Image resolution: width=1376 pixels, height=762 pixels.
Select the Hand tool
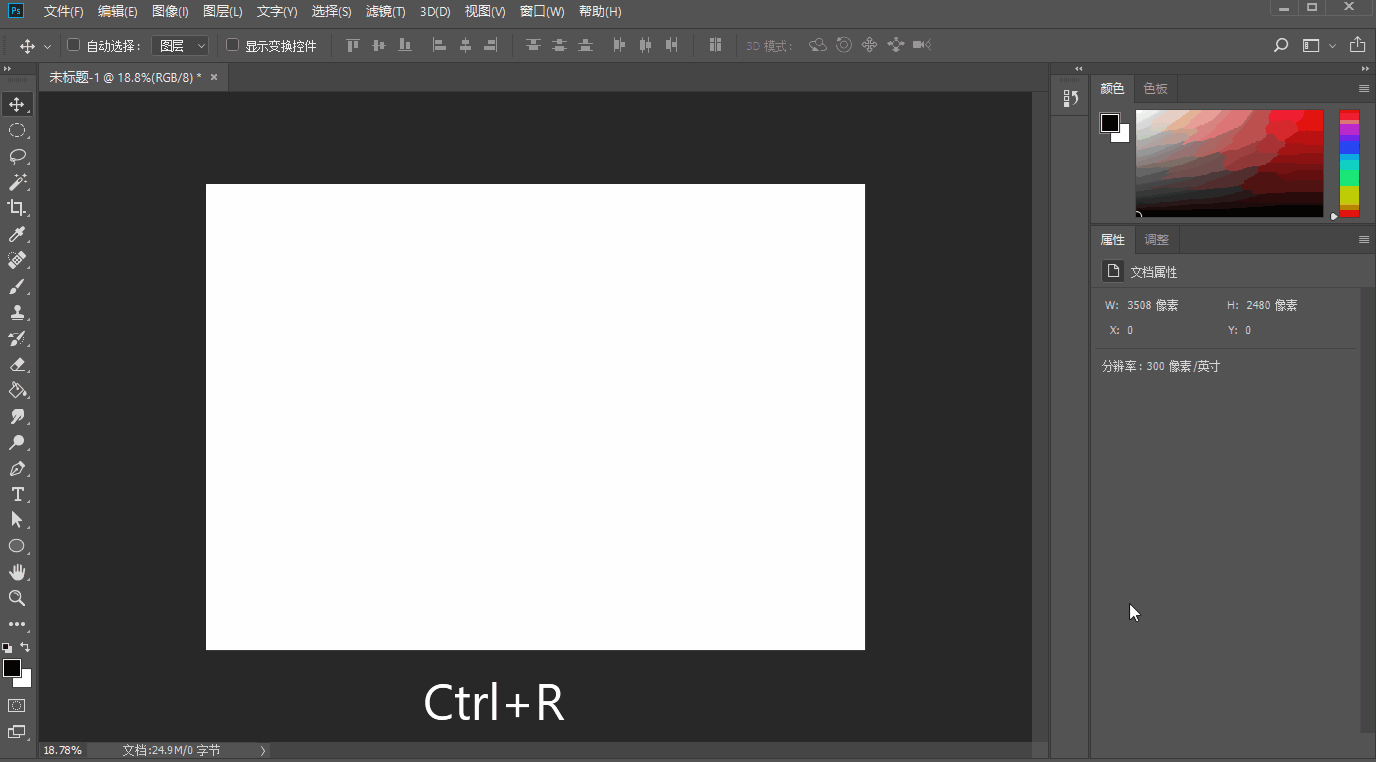pyautogui.click(x=16, y=572)
